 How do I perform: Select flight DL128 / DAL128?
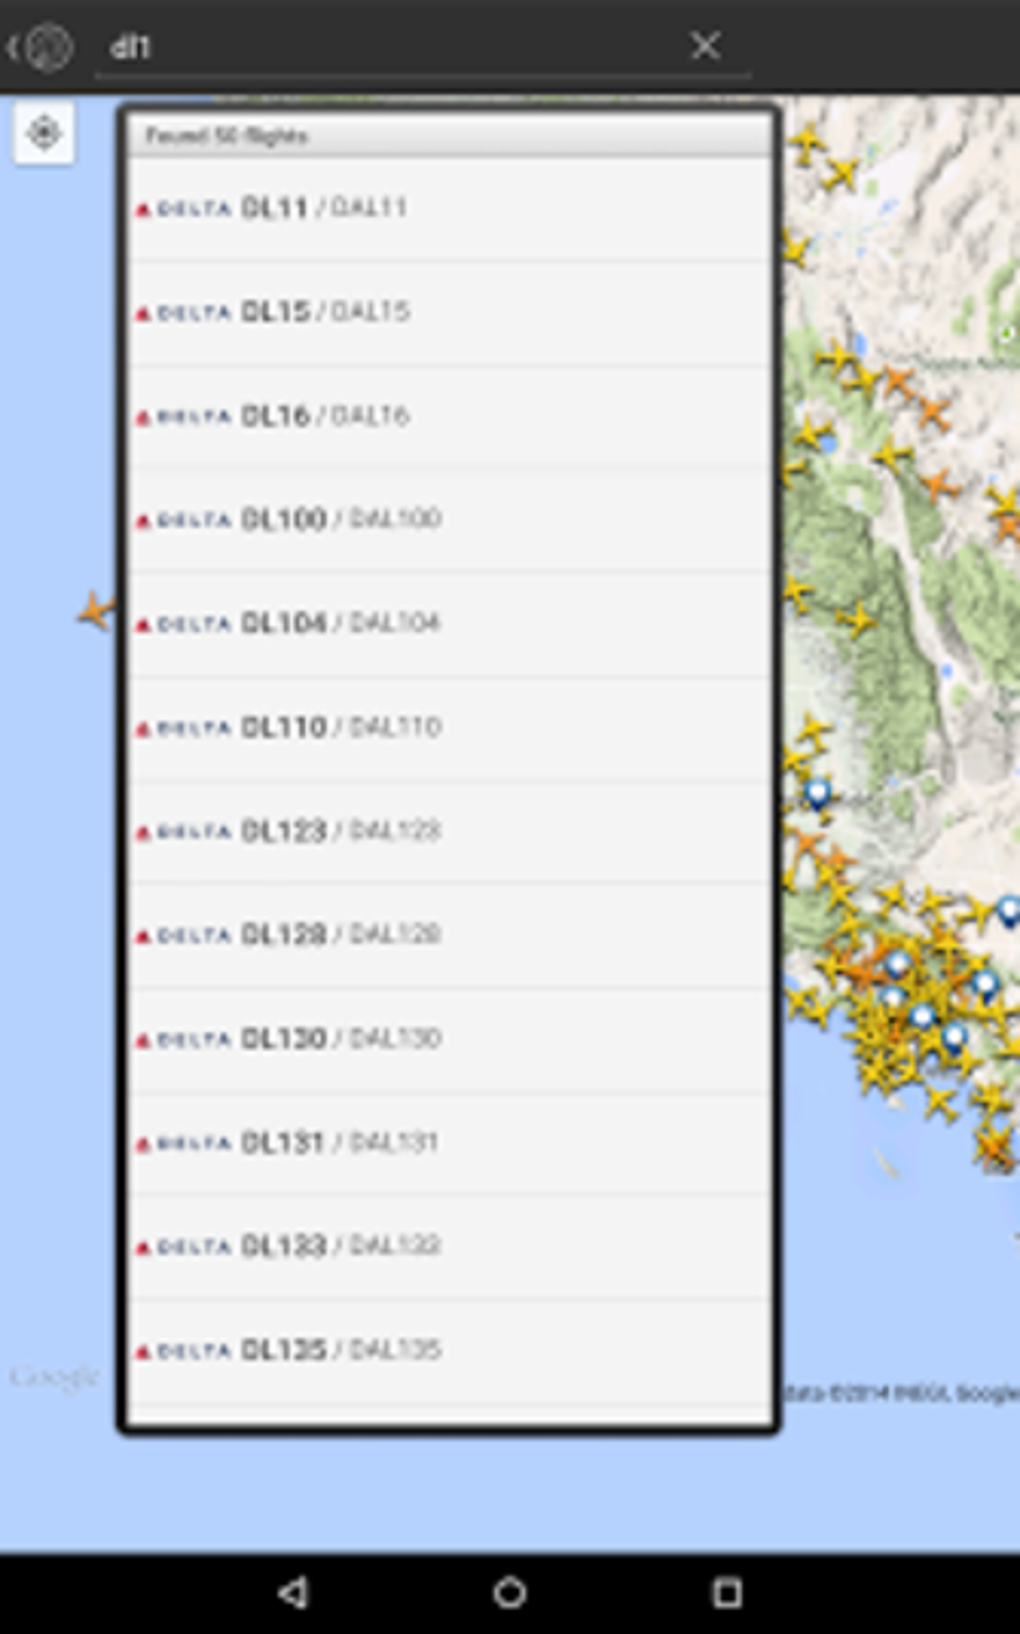pos(449,936)
